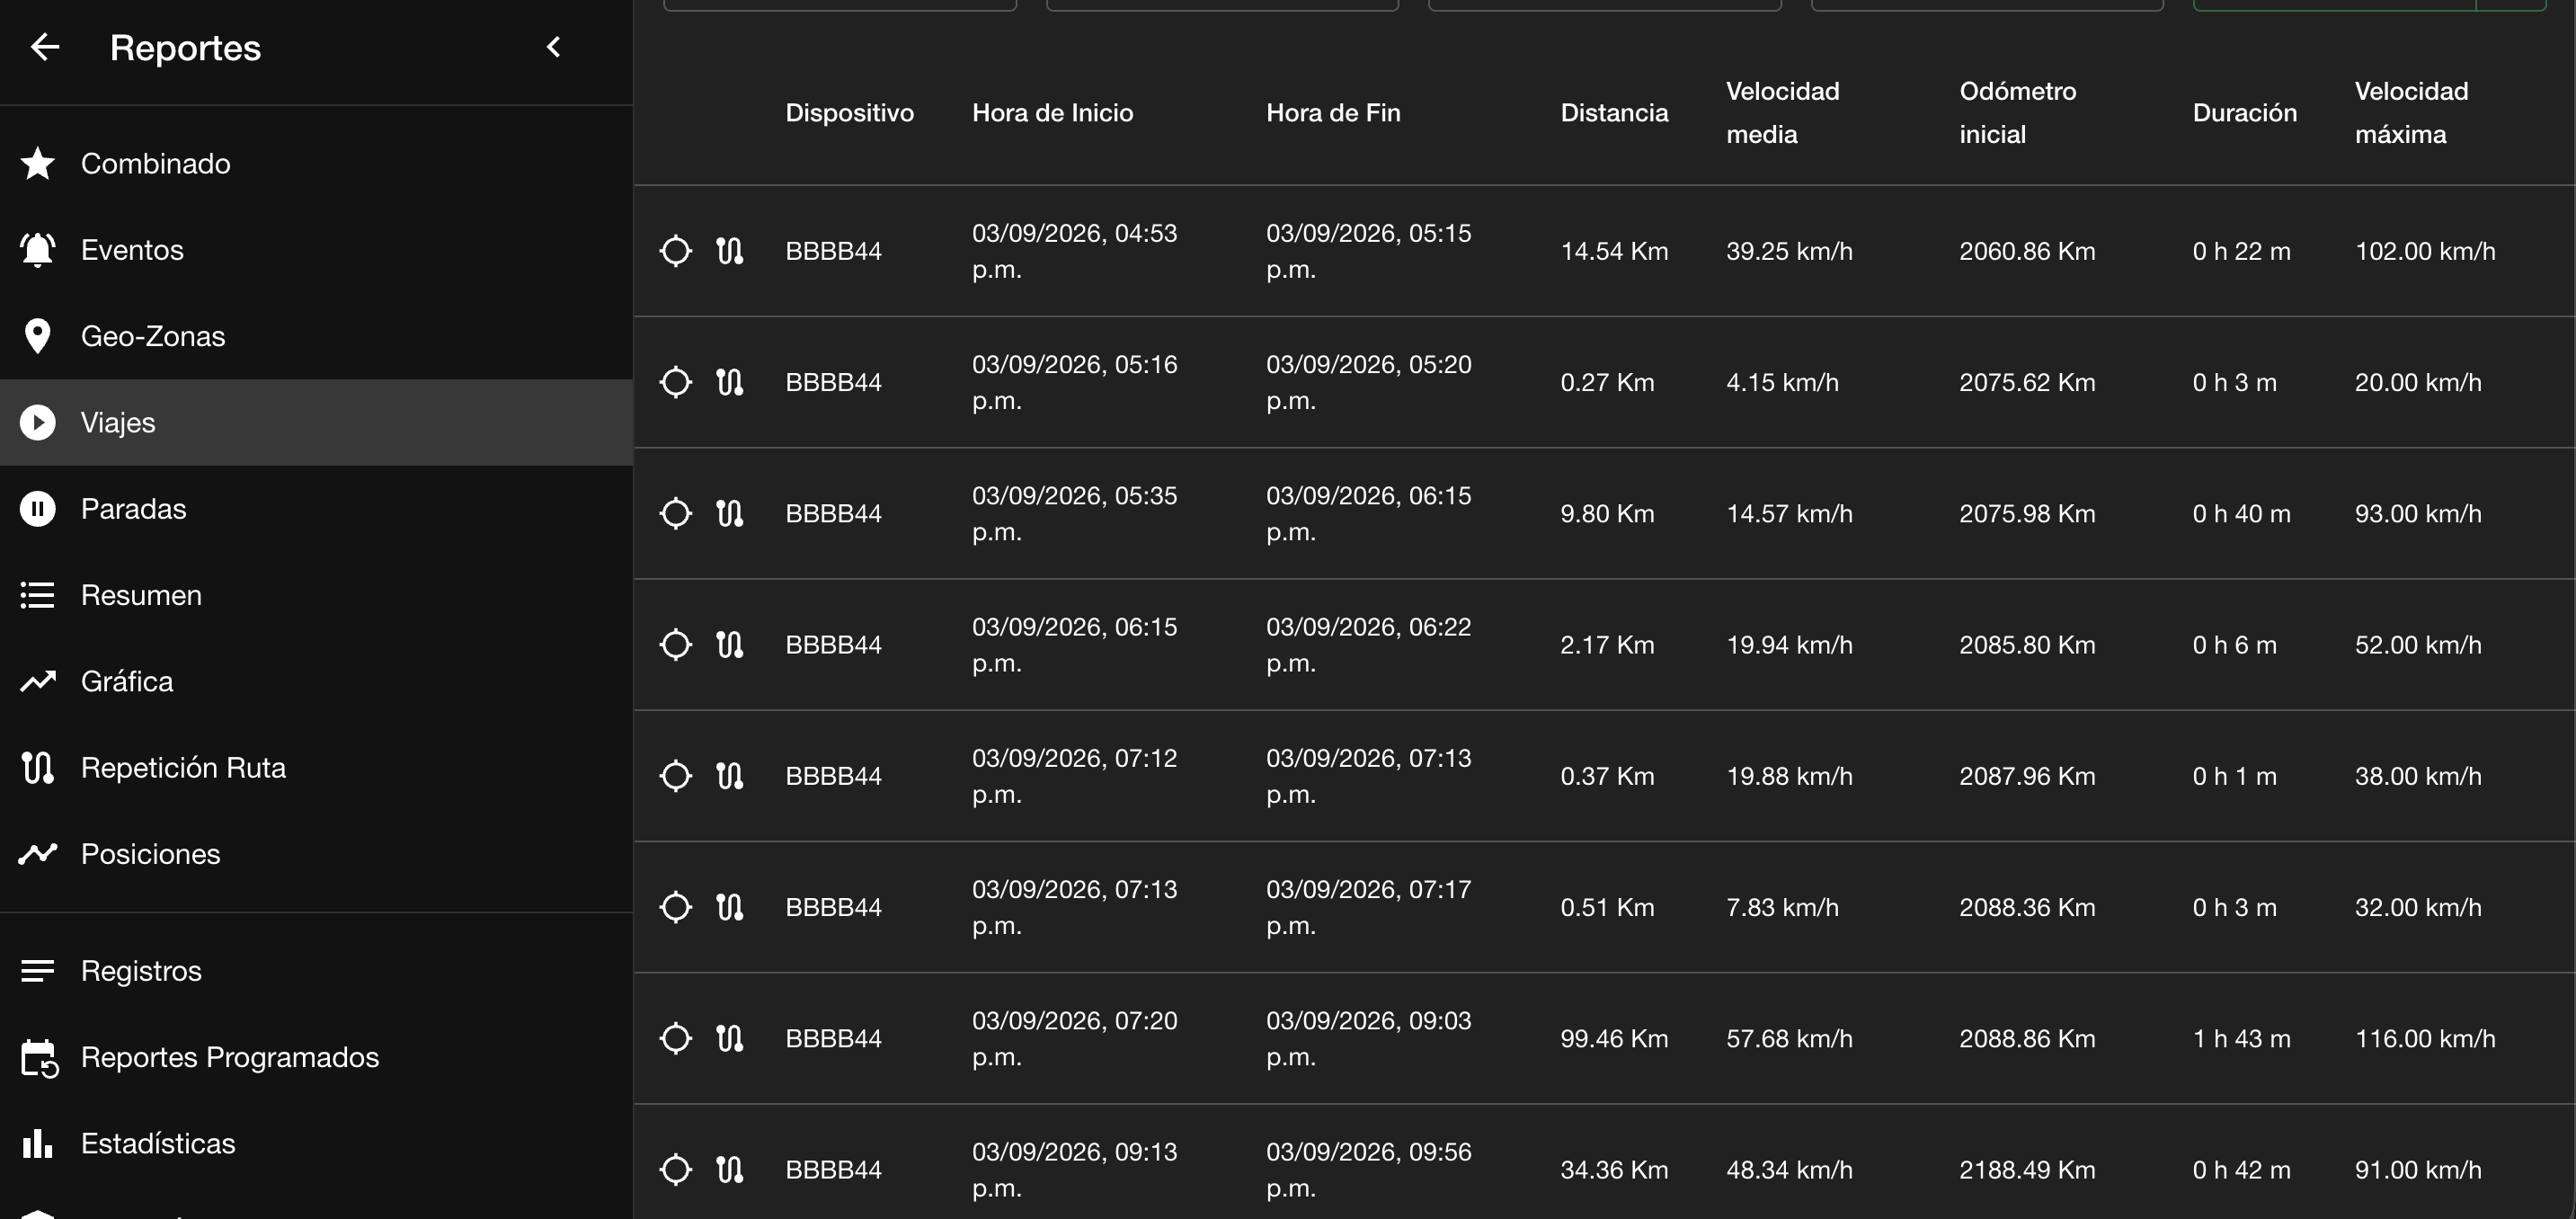
Task: Click the back arrow beside Reportes
Action: [45, 47]
